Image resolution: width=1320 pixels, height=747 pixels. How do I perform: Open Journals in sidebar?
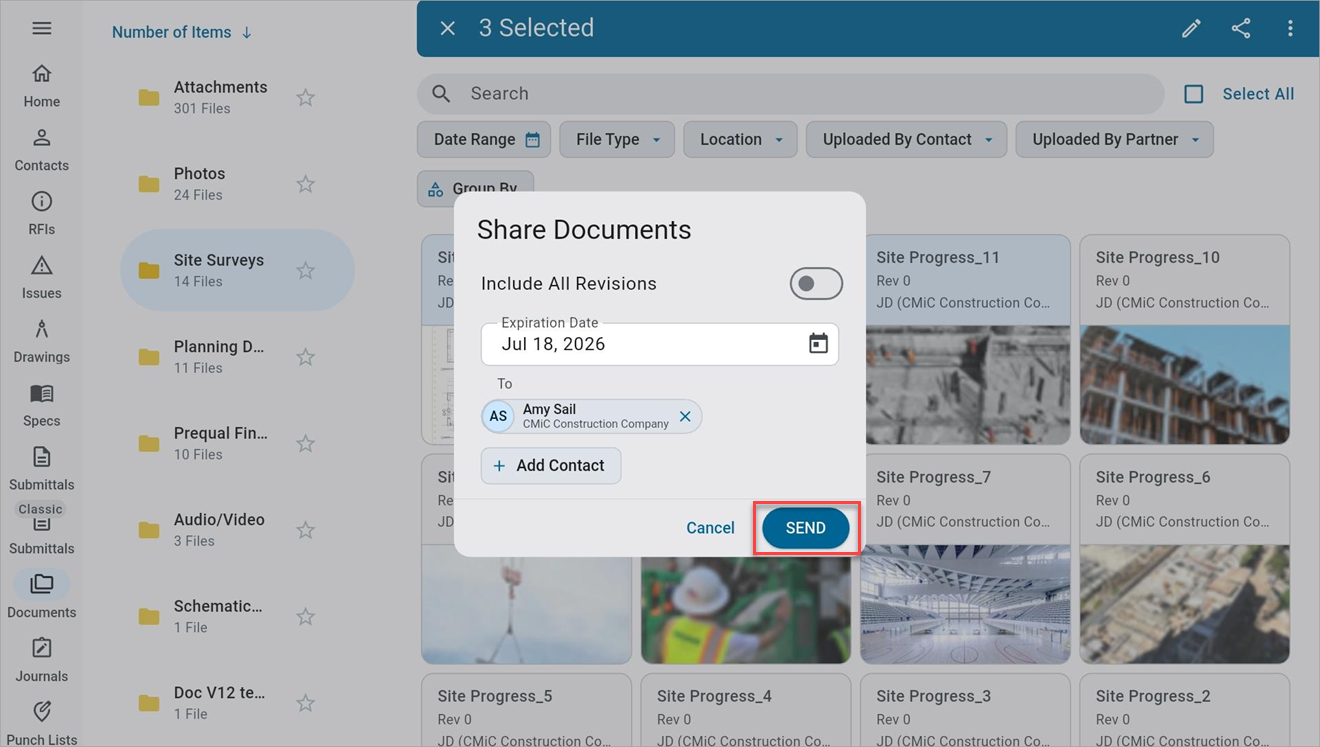(41, 661)
